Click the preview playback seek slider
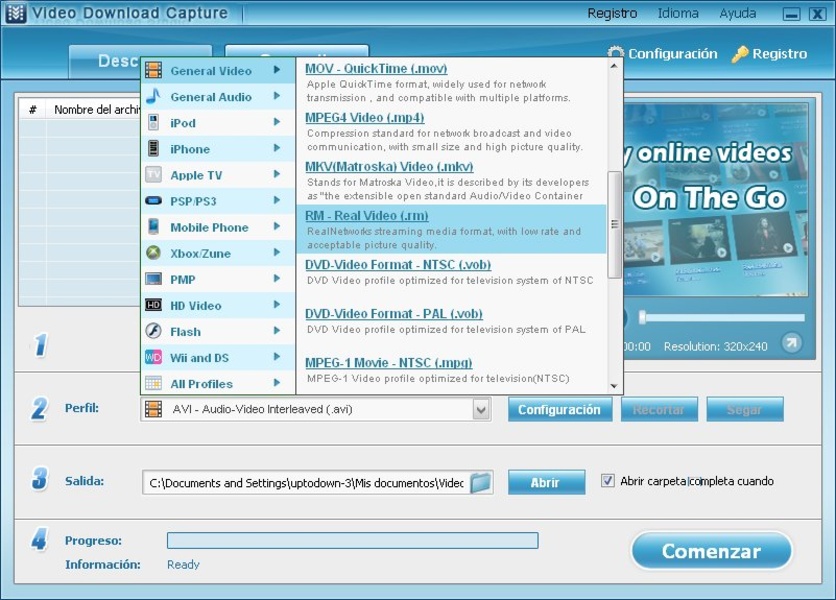Viewport: 836px width, 600px height. [x=723, y=317]
